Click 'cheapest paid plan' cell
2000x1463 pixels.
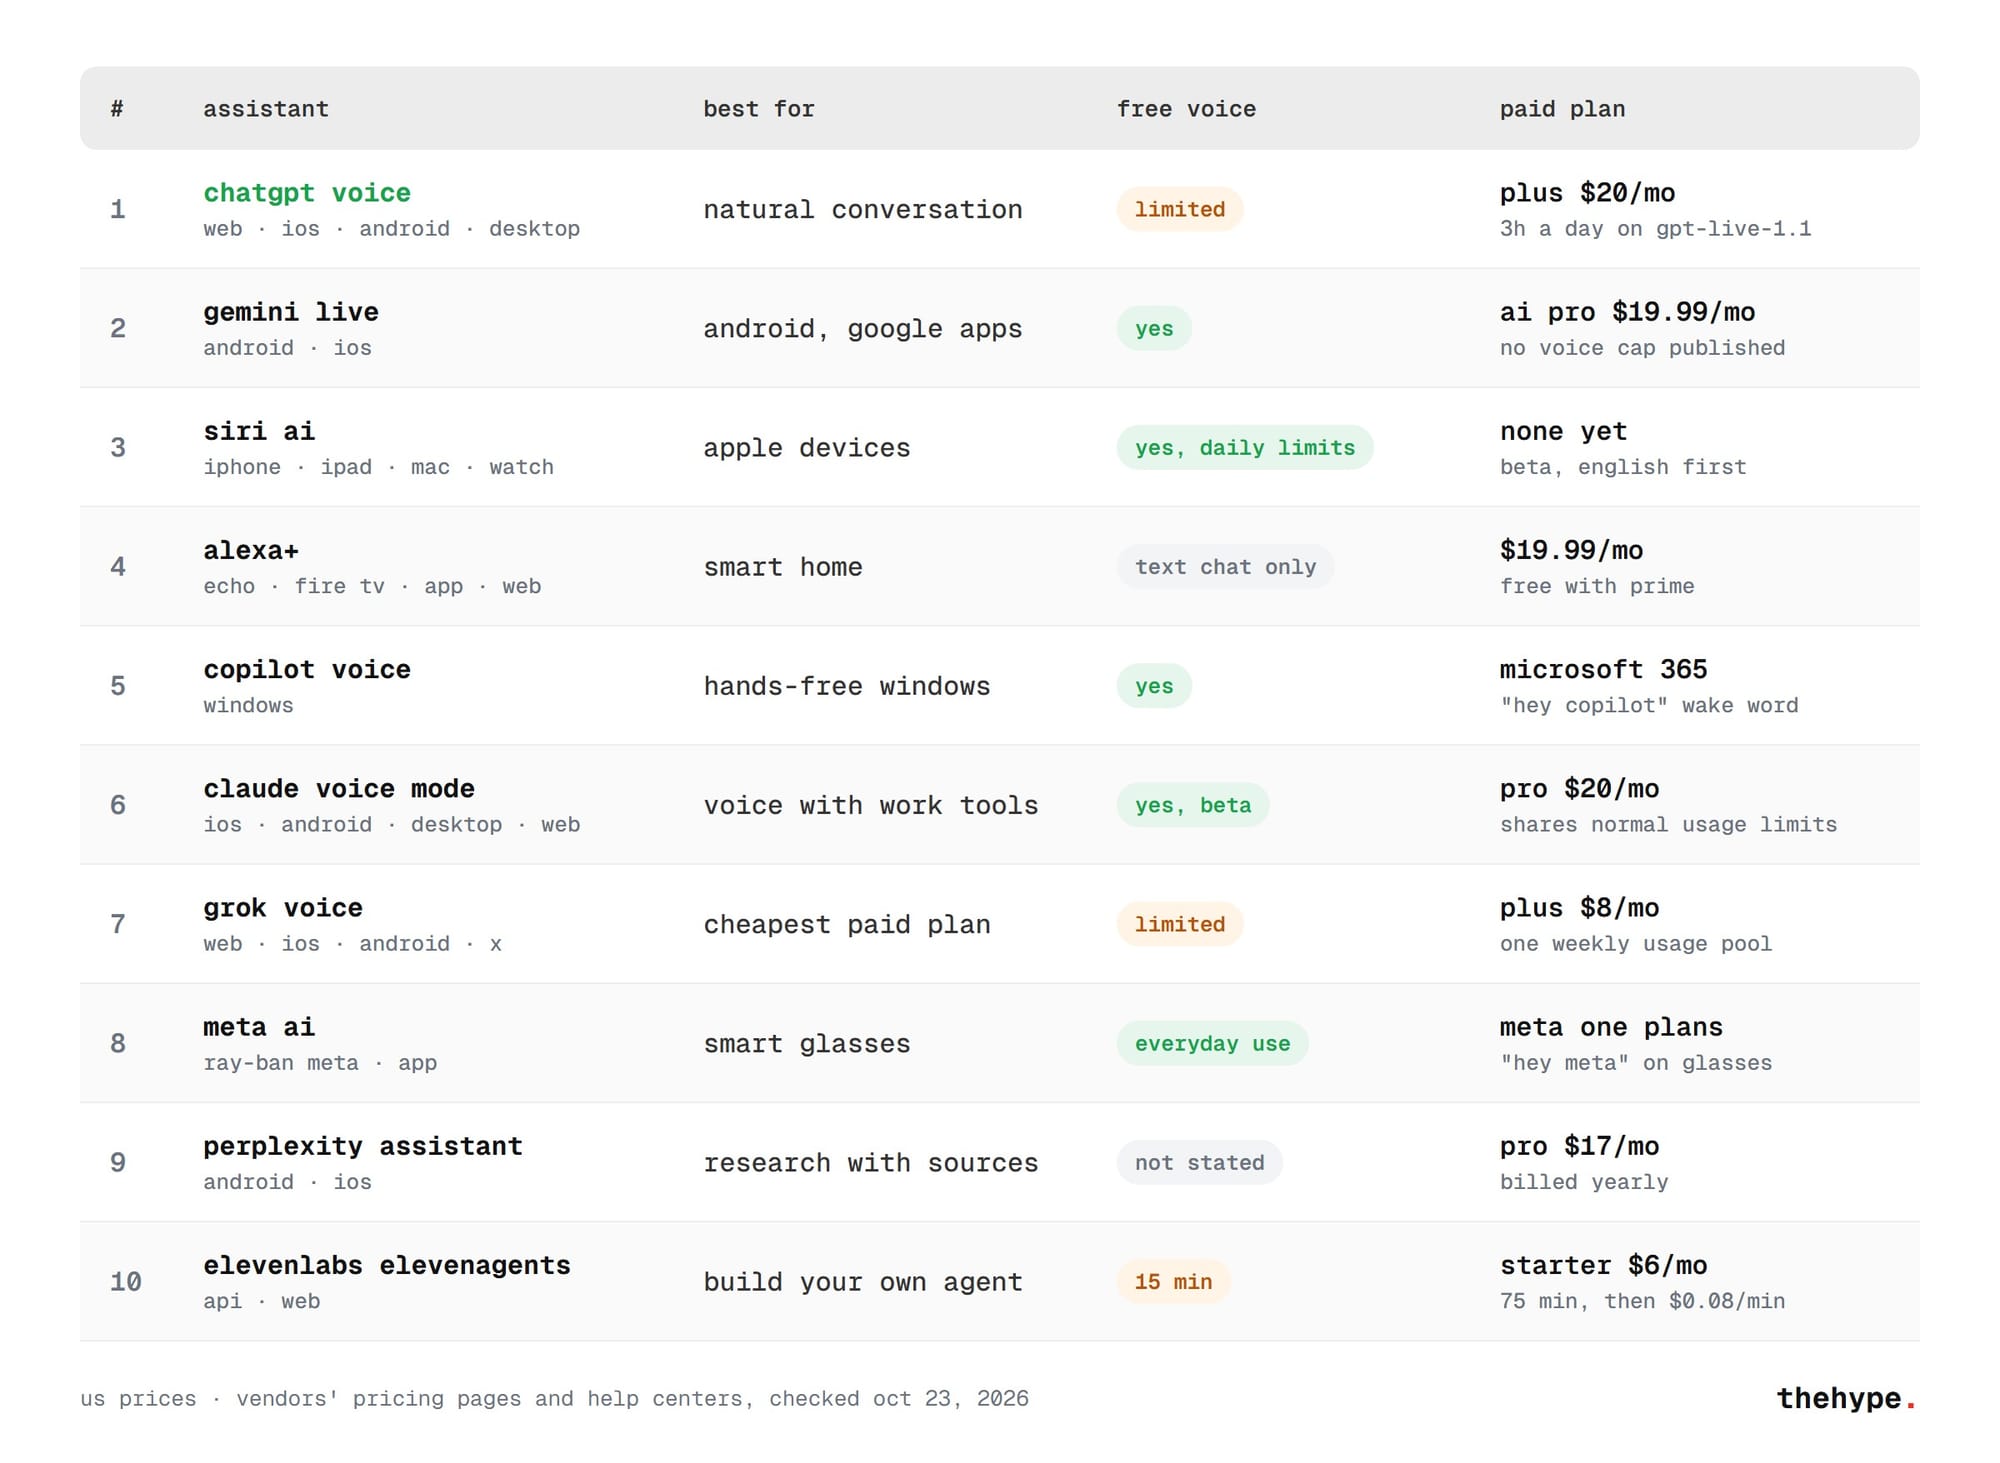pyautogui.click(x=847, y=924)
